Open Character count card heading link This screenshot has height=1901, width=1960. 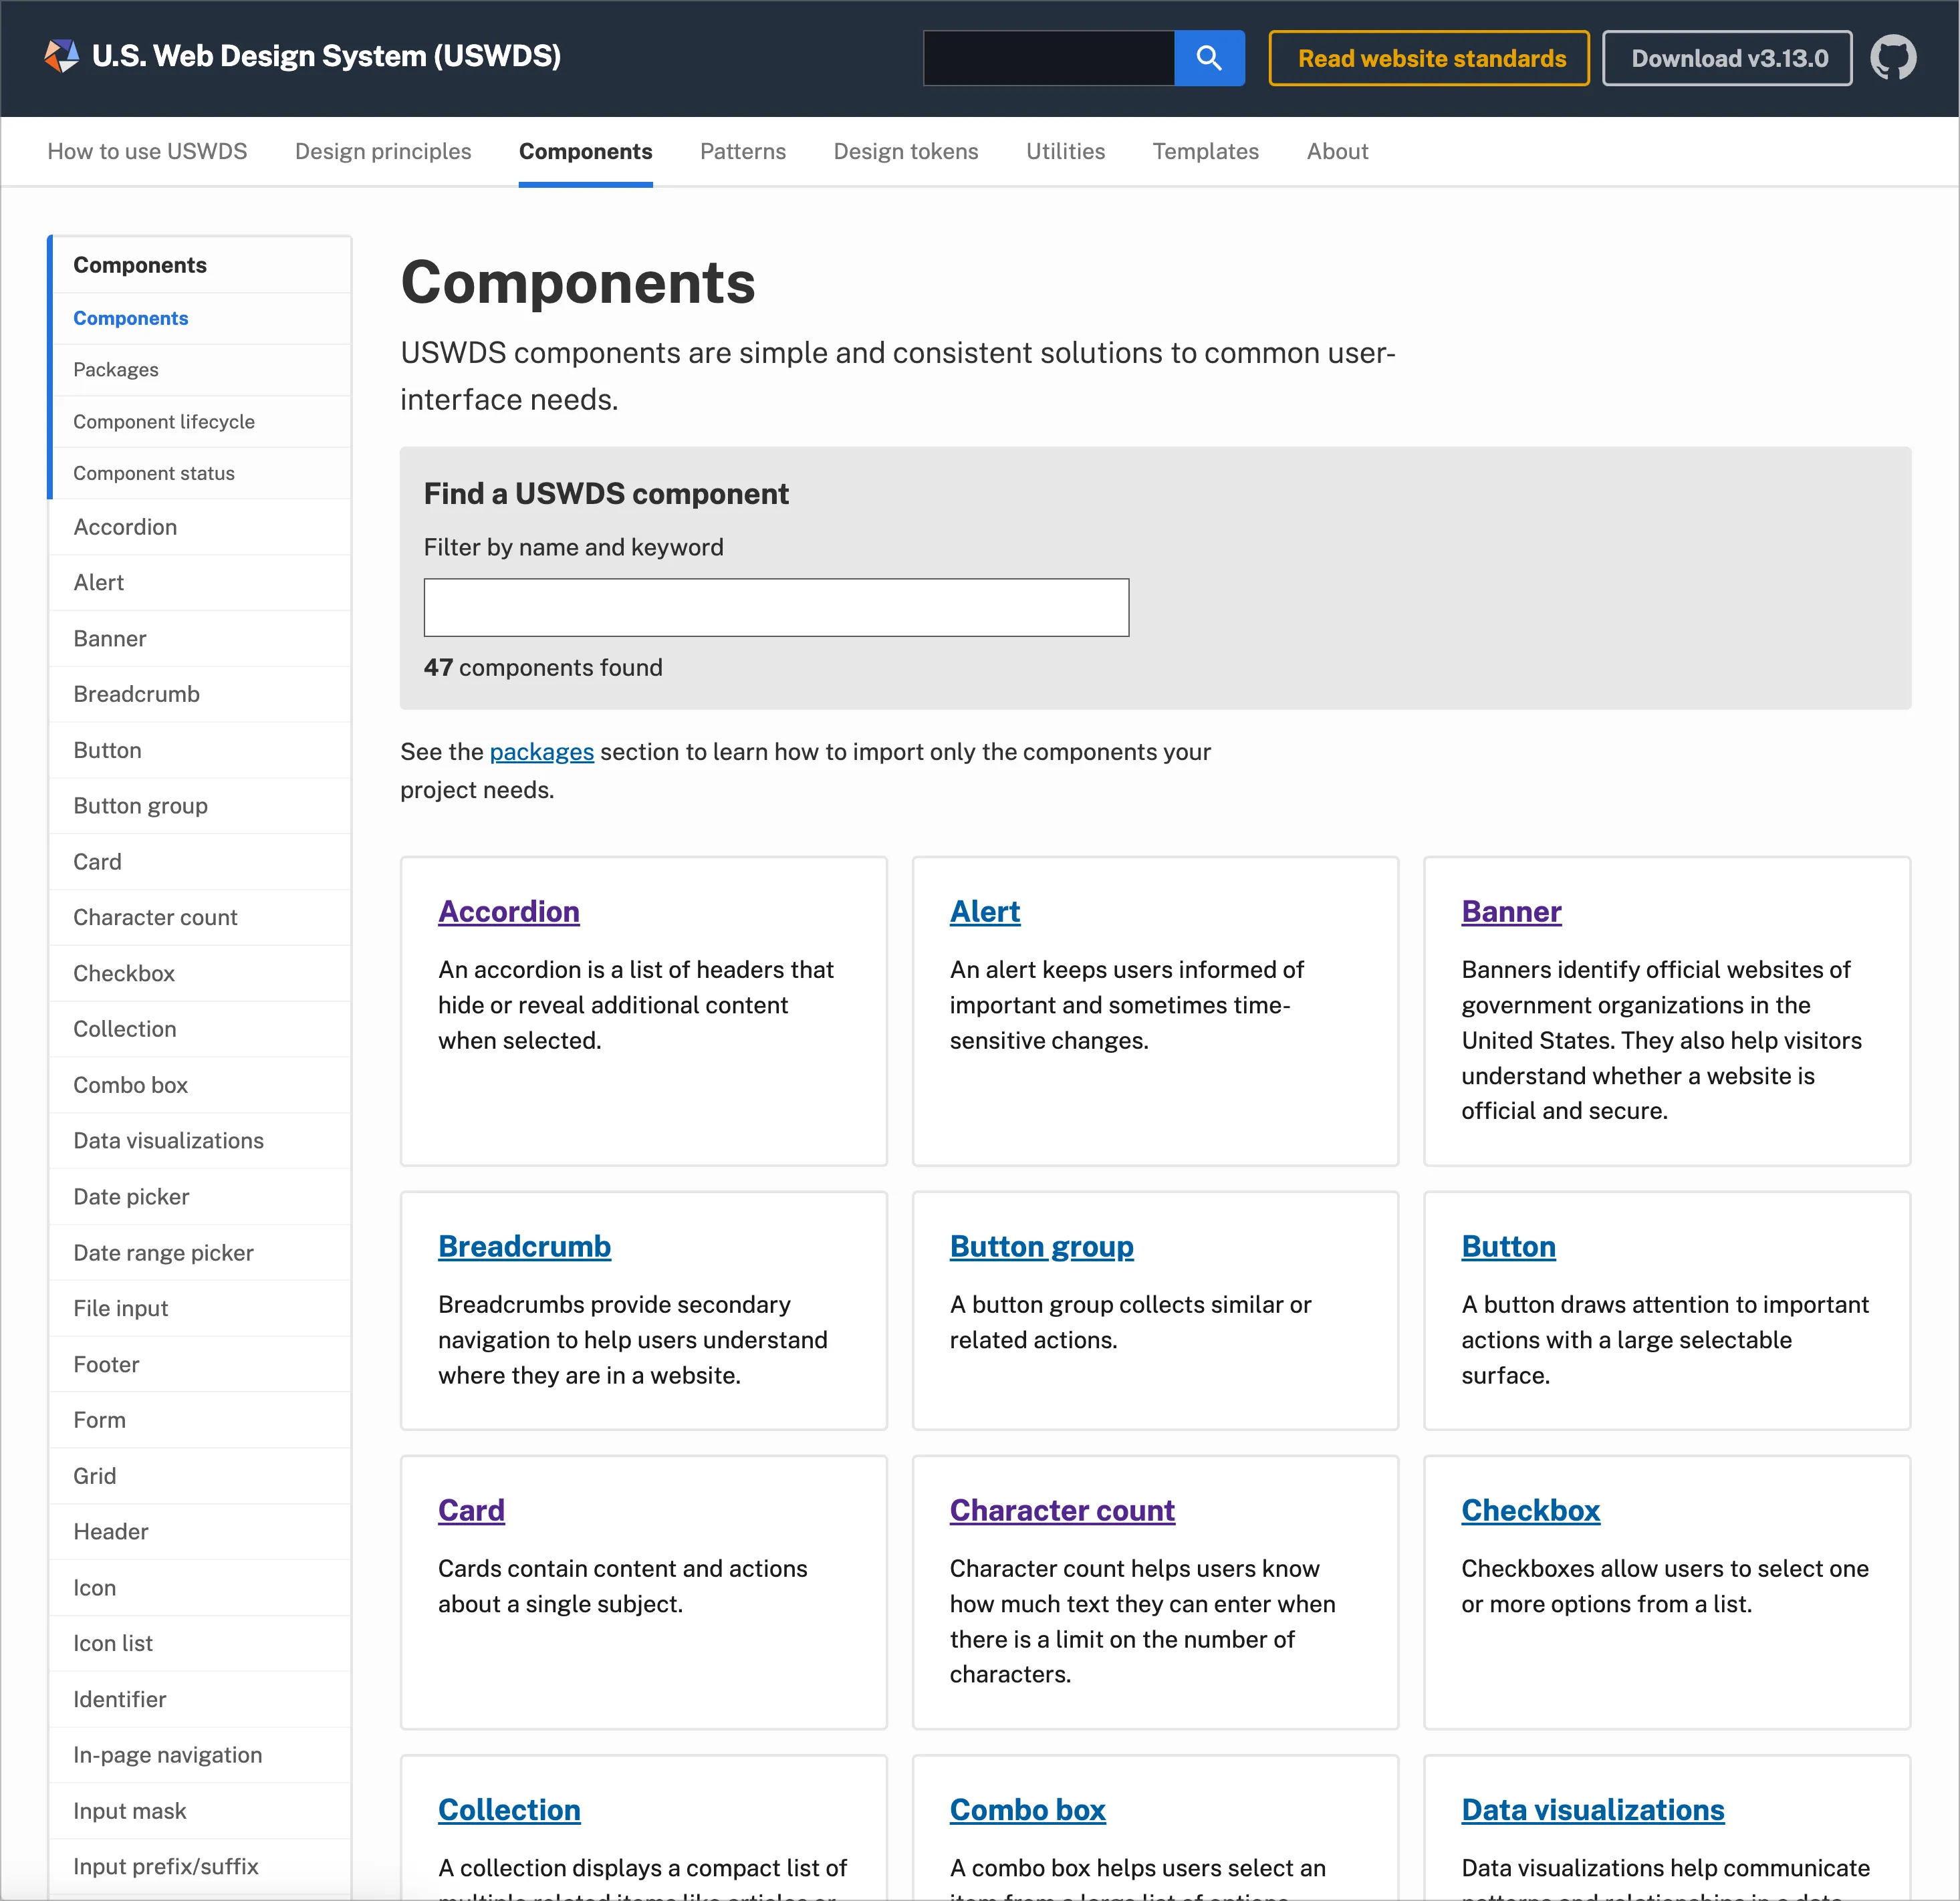1062,1510
